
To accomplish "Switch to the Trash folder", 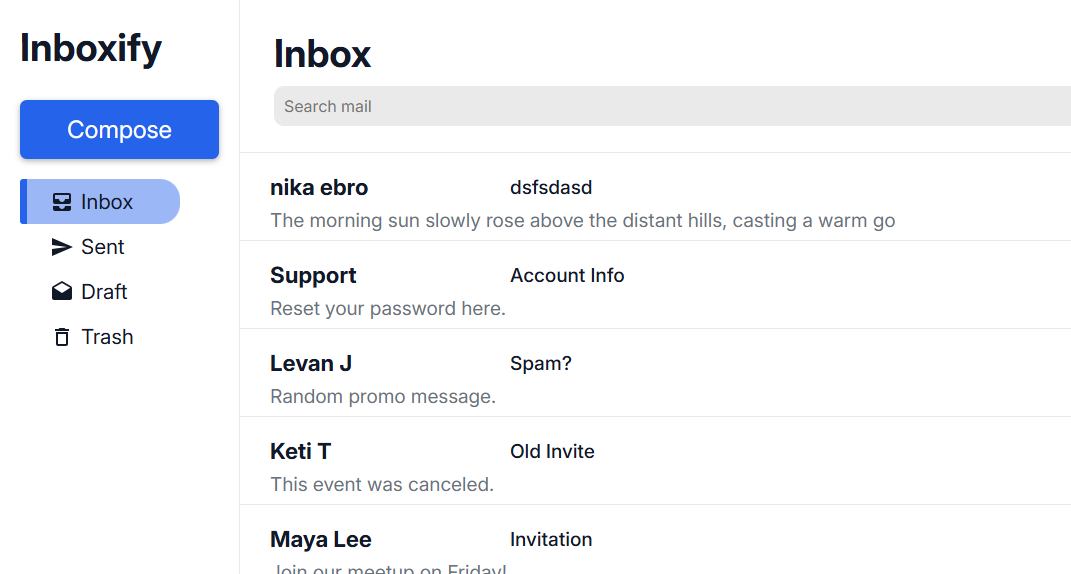I will 107,337.
